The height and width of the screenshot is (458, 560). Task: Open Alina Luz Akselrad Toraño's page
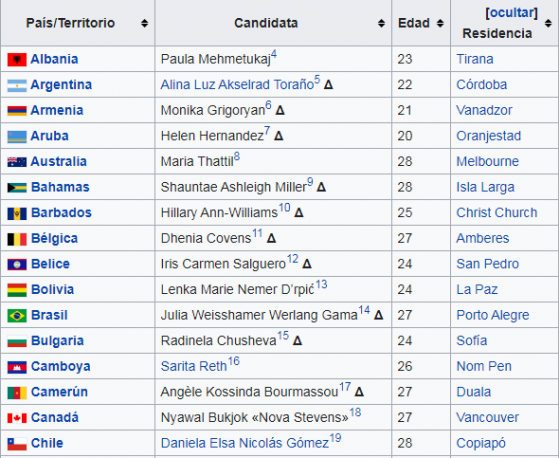click(x=237, y=85)
